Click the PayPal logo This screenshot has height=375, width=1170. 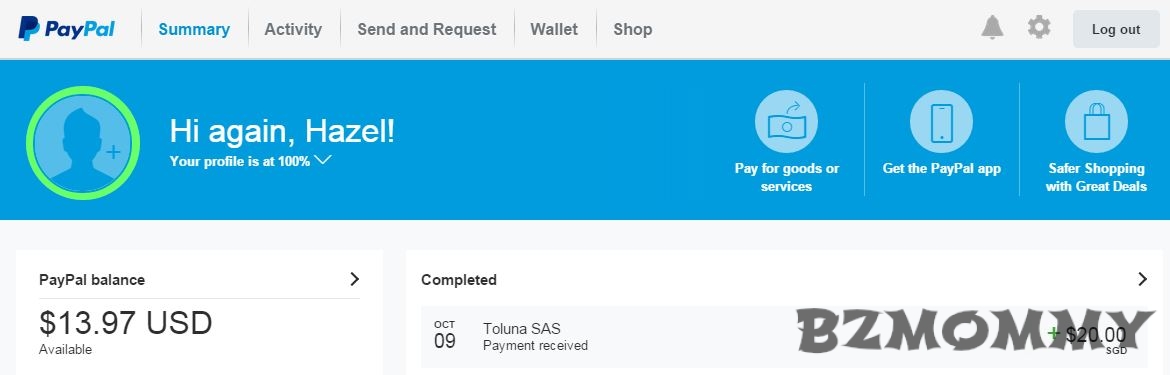coord(66,29)
